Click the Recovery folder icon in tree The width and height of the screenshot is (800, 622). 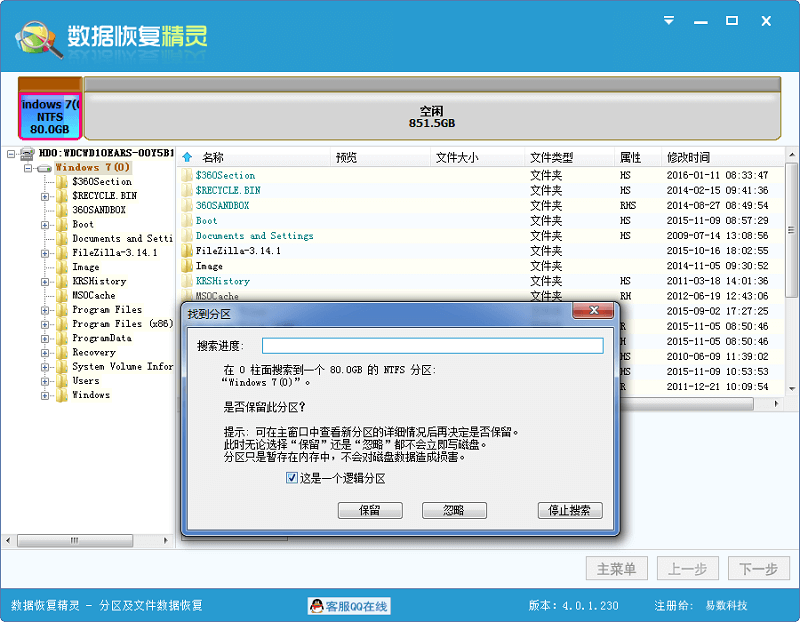(x=62, y=353)
